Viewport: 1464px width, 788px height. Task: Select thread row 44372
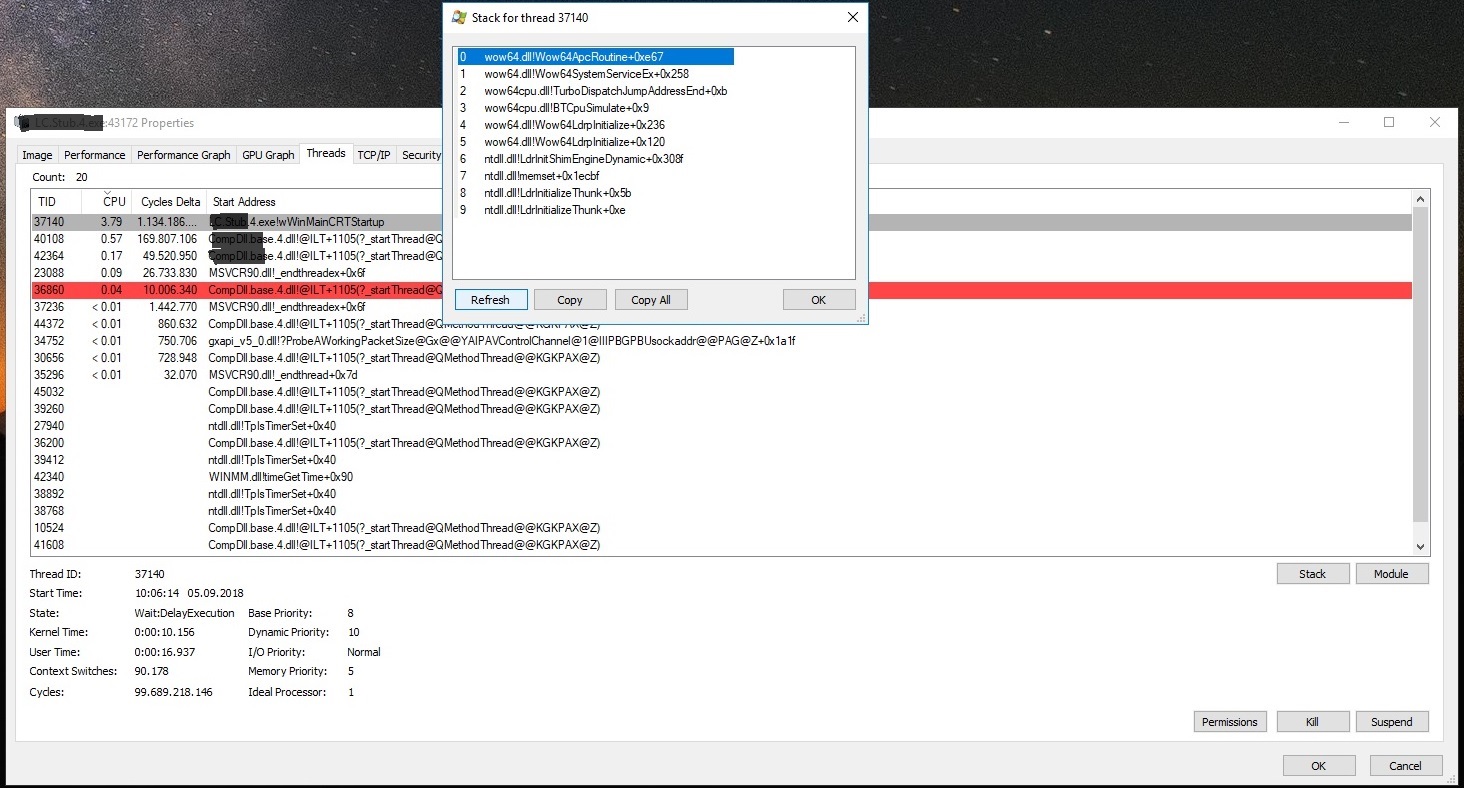pos(721,324)
